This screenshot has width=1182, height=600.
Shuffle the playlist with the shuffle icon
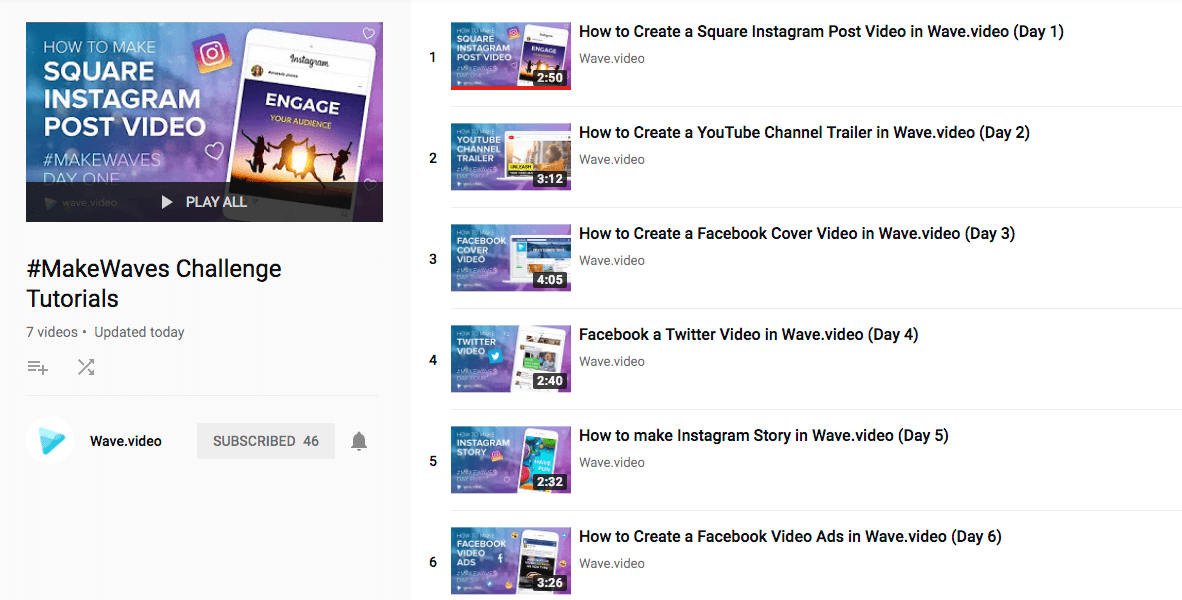click(x=86, y=367)
